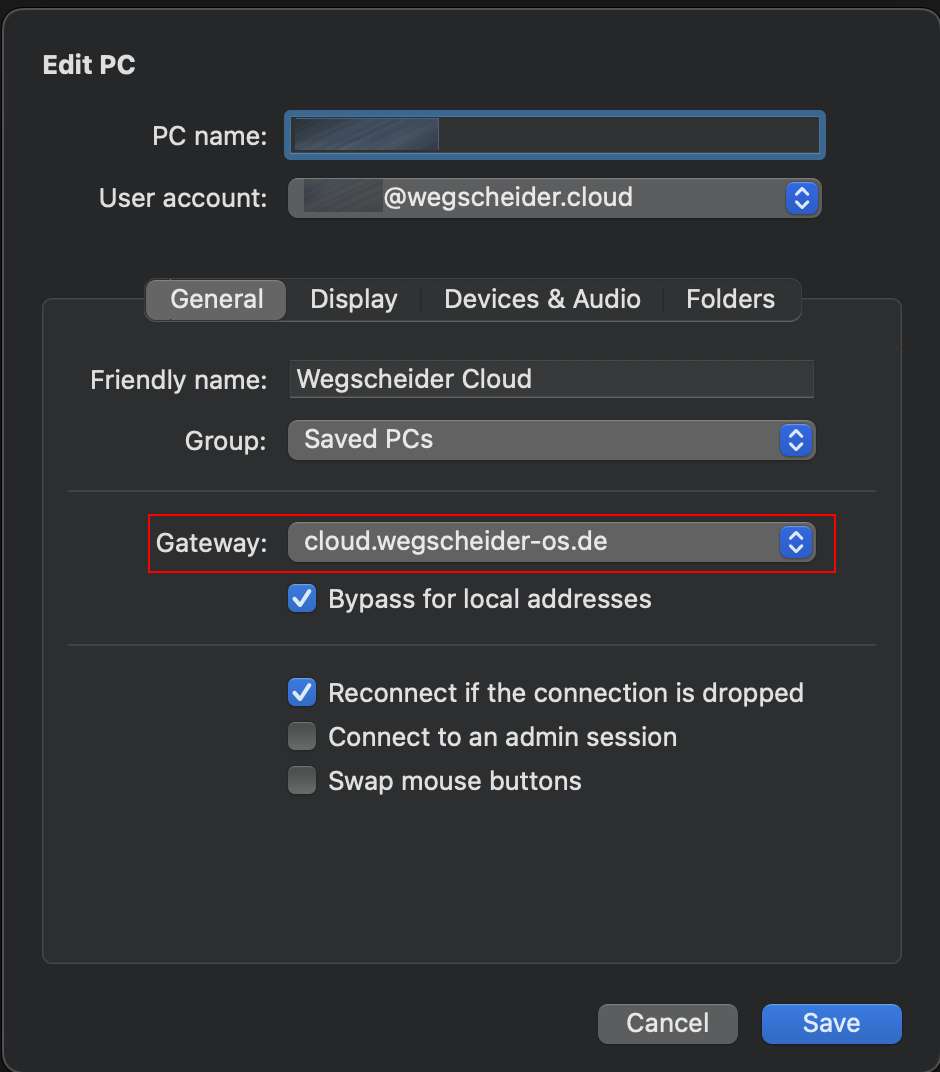
Task: Open the Saved PCs group dropdown
Action: pos(552,440)
